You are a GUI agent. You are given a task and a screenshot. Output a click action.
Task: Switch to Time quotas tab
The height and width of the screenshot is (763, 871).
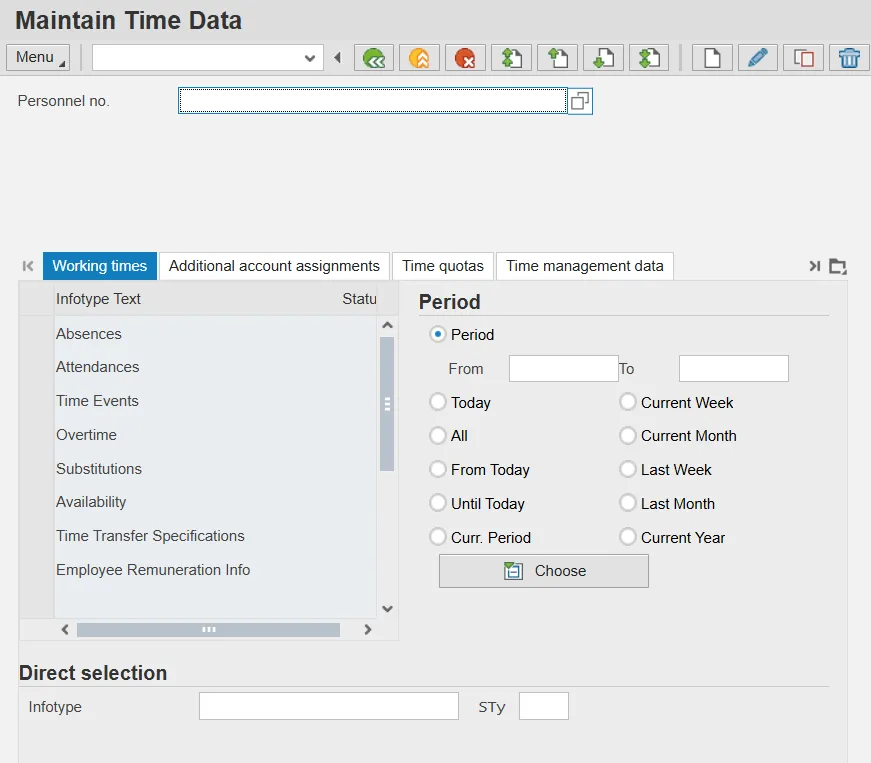[x=443, y=266]
